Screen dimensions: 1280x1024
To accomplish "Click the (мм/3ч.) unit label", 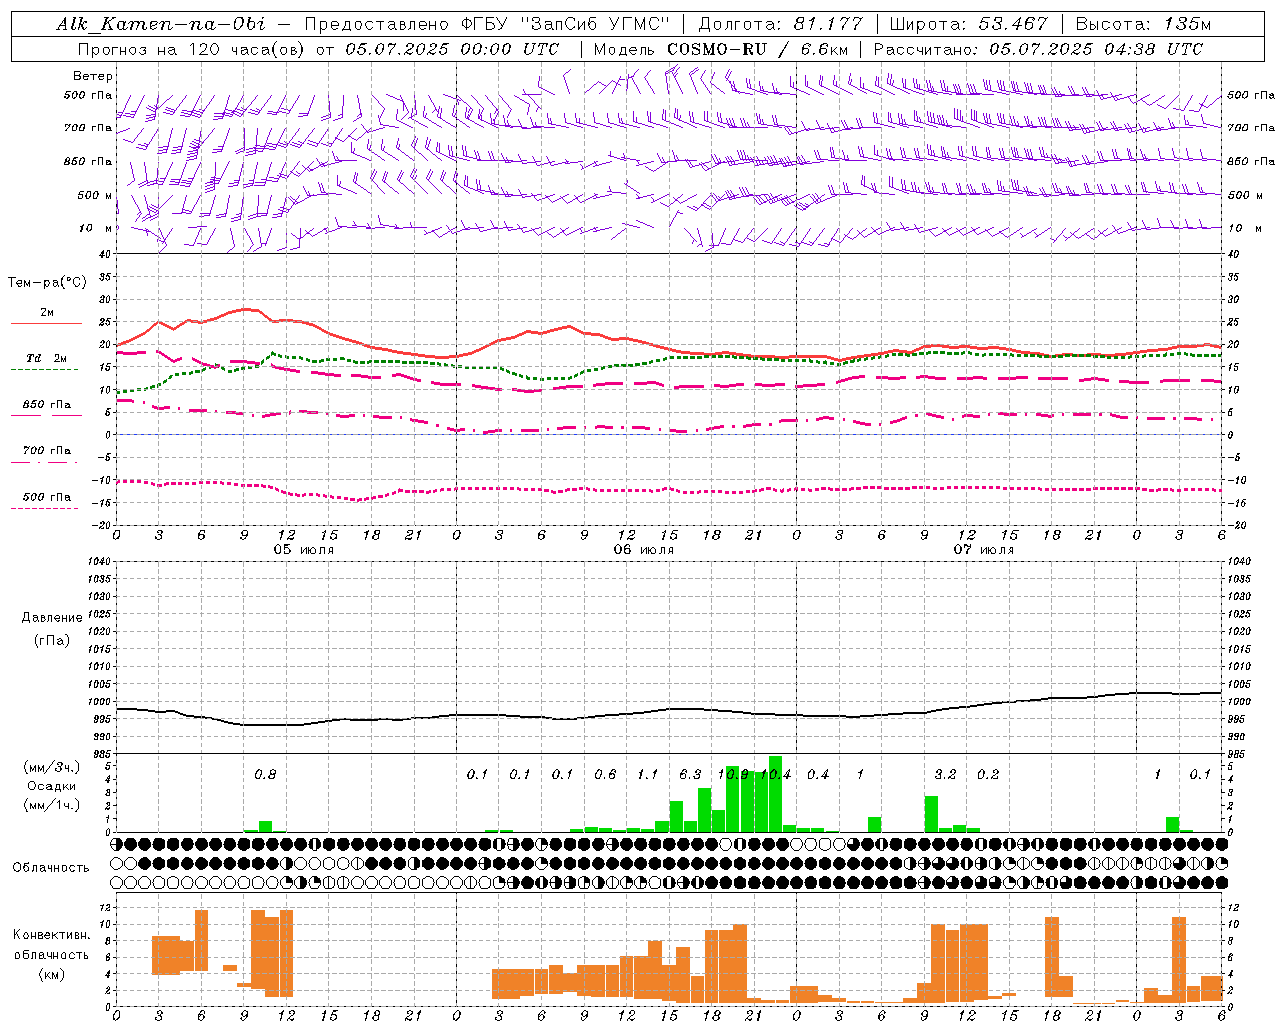I will 52,767.
